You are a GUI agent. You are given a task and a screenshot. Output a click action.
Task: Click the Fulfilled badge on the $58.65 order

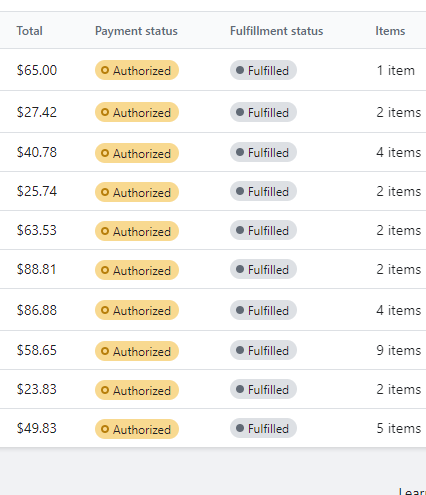(x=263, y=350)
